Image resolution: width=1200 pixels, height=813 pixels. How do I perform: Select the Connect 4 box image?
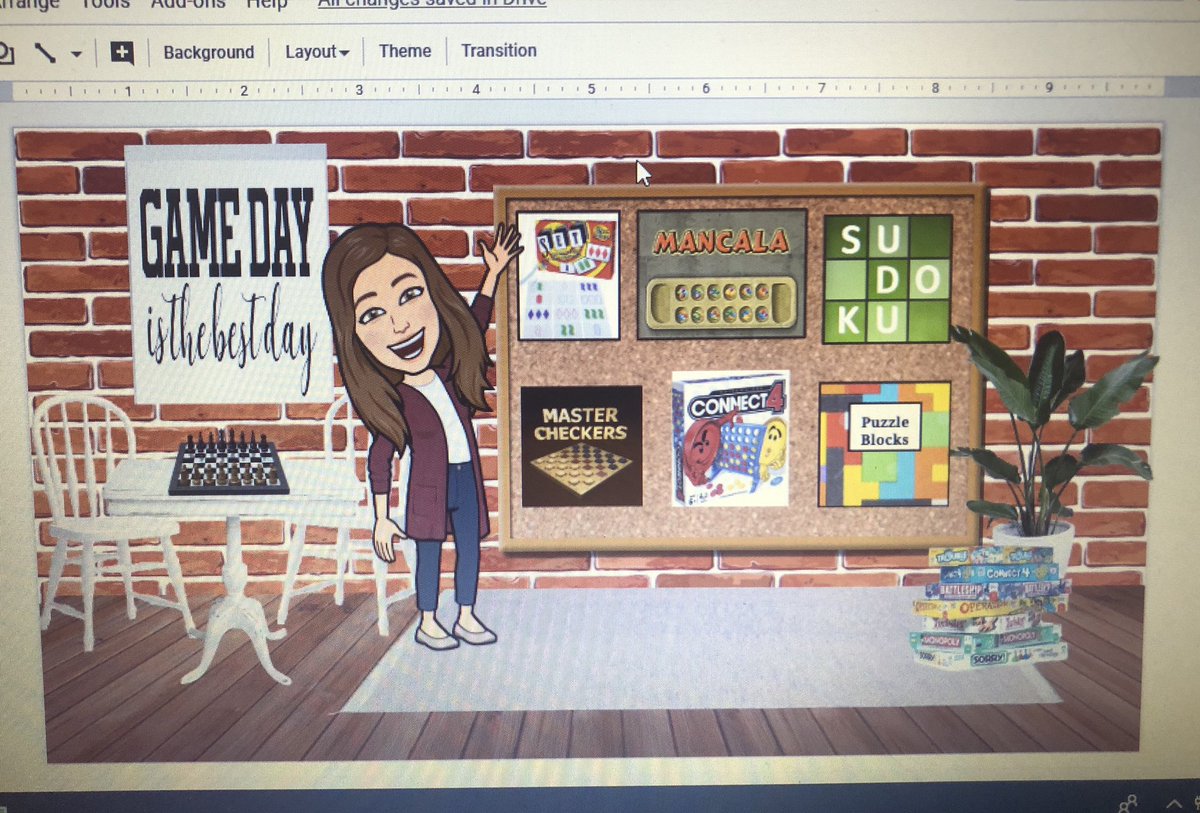click(730, 437)
